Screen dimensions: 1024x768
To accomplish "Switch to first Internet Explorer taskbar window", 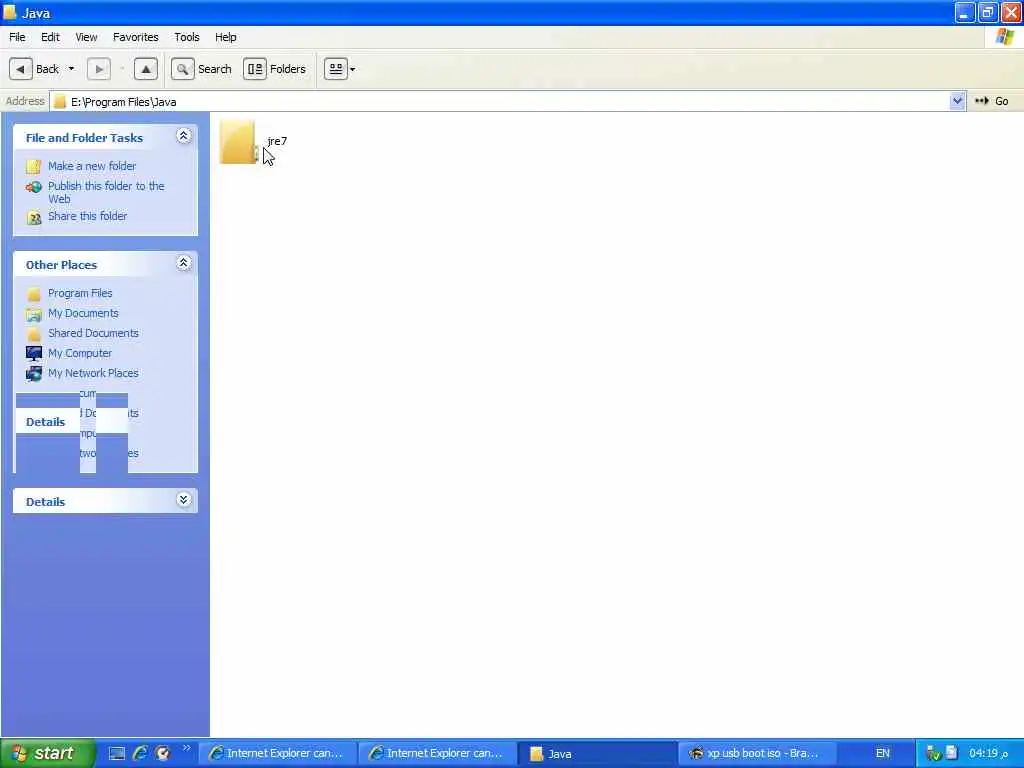I will pyautogui.click(x=277, y=753).
